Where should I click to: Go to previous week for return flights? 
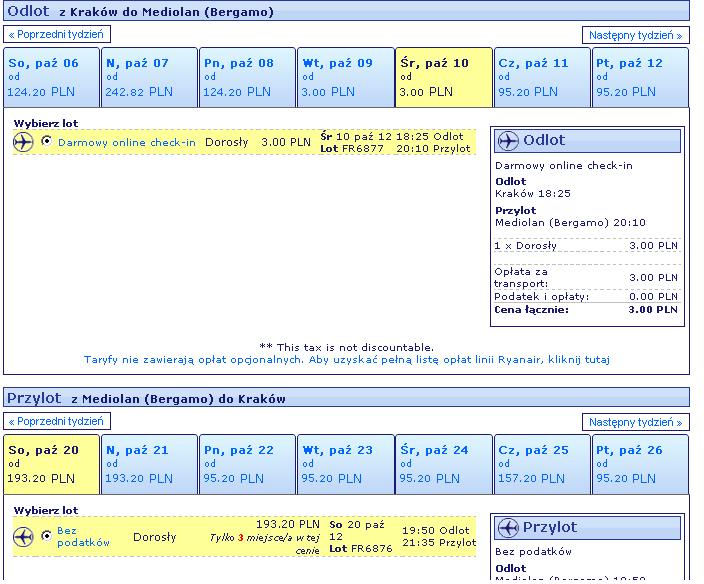click(57, 421)
